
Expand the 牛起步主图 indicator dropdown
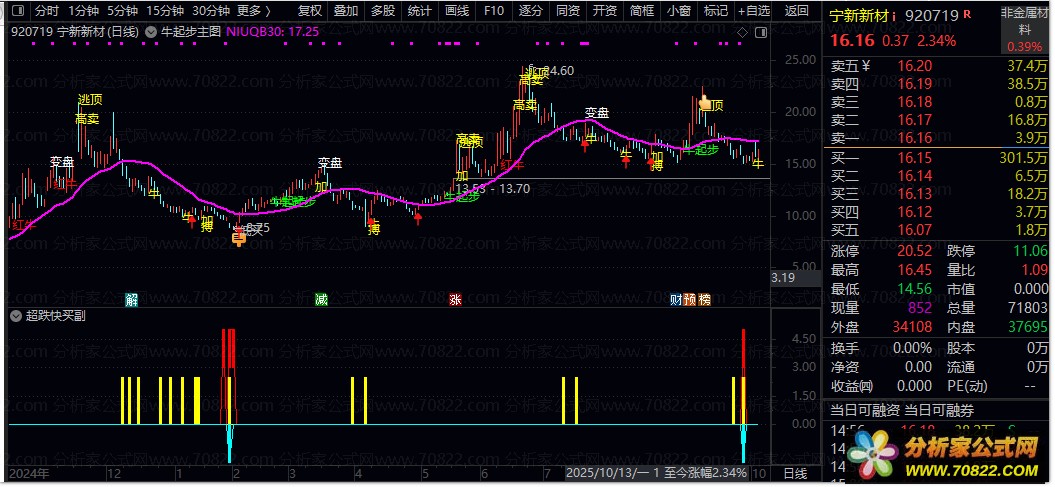(151, 32)
